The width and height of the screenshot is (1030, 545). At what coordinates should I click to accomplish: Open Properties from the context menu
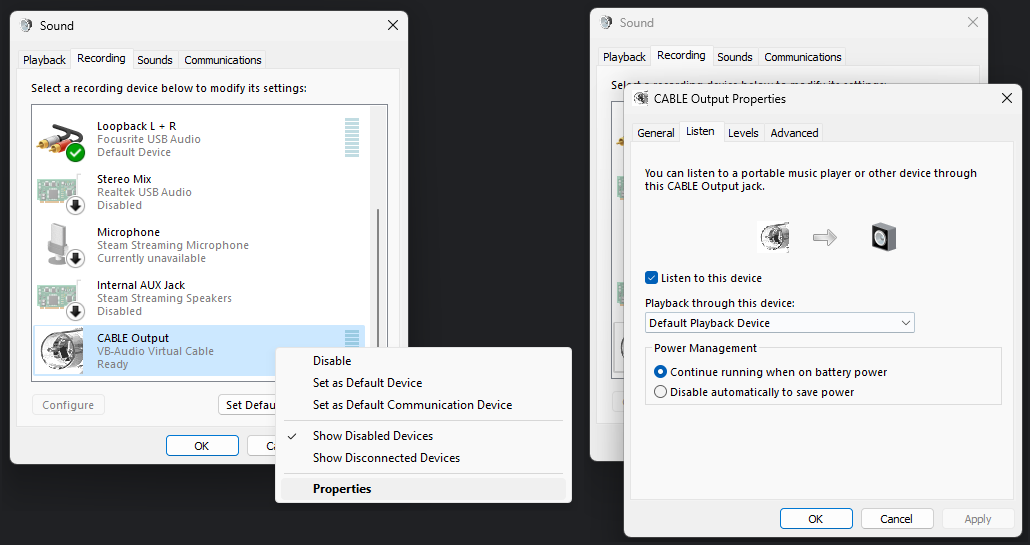coord(423,489)
